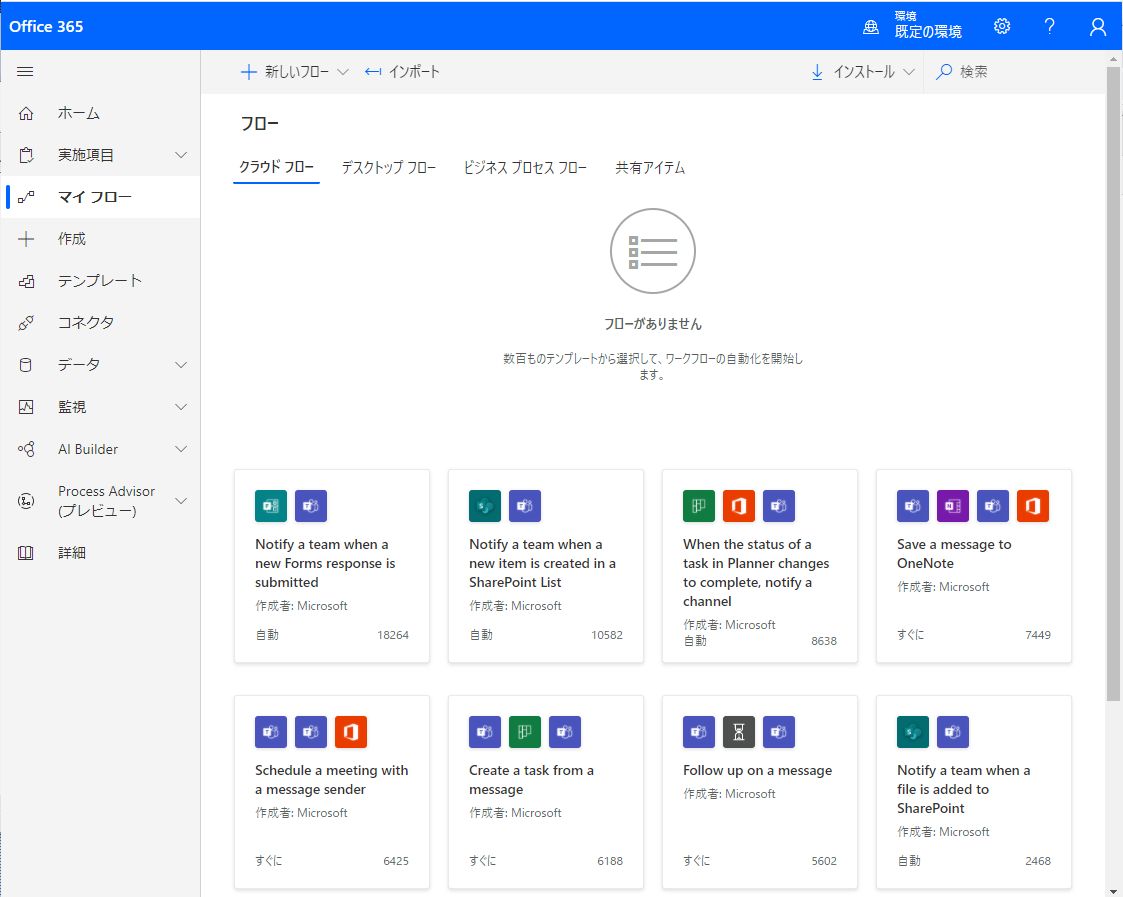Click Office icon on Schedule a meeting card
The width and height of the screenshot is (1123, 897).
(x=351, y=731)
